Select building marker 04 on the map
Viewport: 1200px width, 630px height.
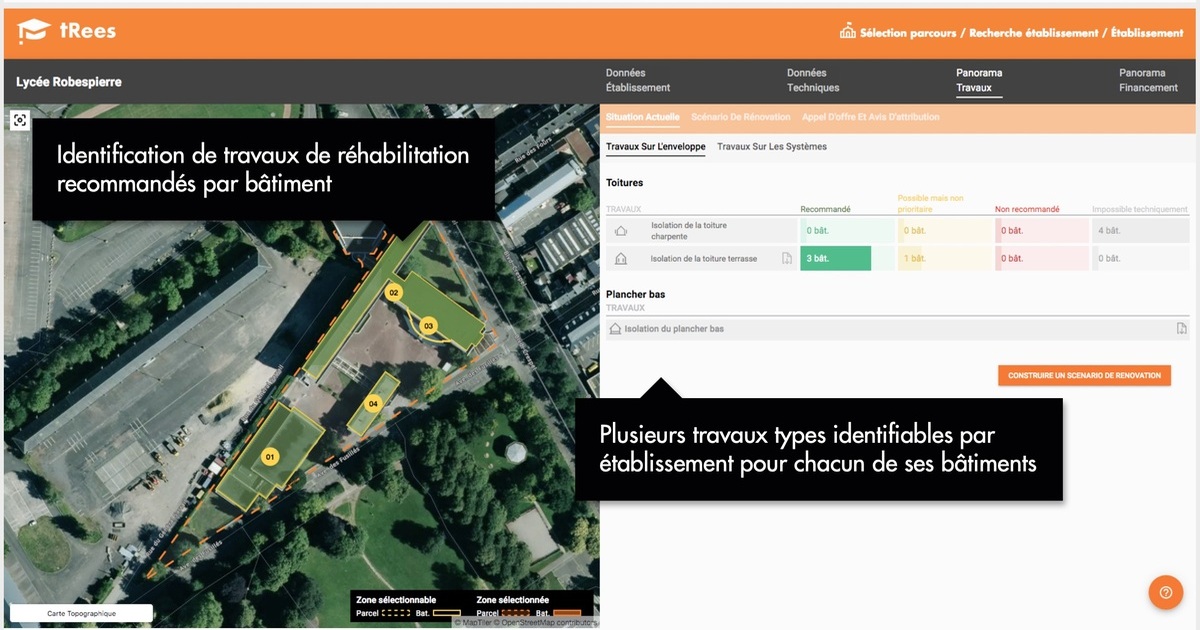[x=373, y=404]
